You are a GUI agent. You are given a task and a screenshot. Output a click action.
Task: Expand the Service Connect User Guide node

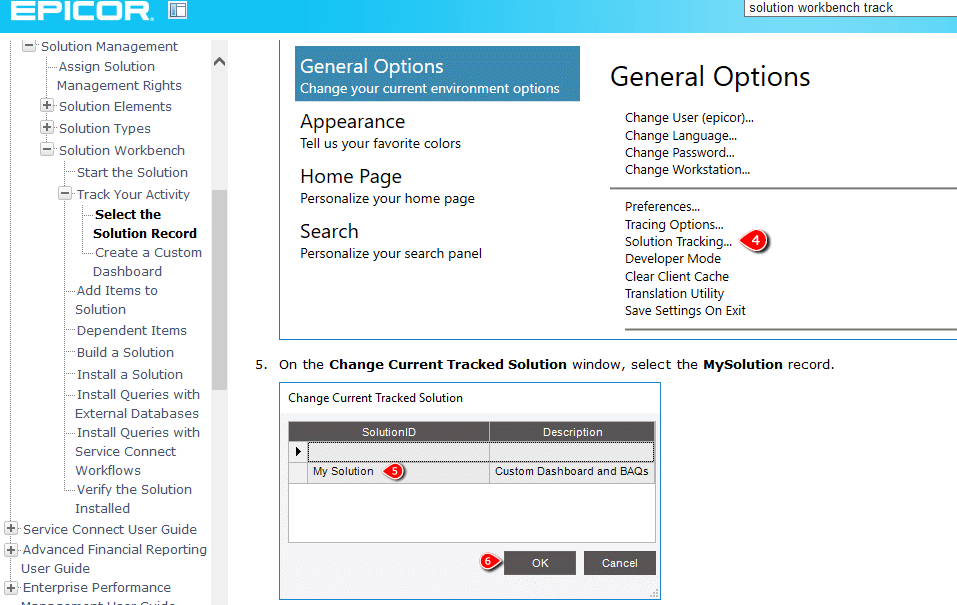pyautogui.click(x=11, y=528)
